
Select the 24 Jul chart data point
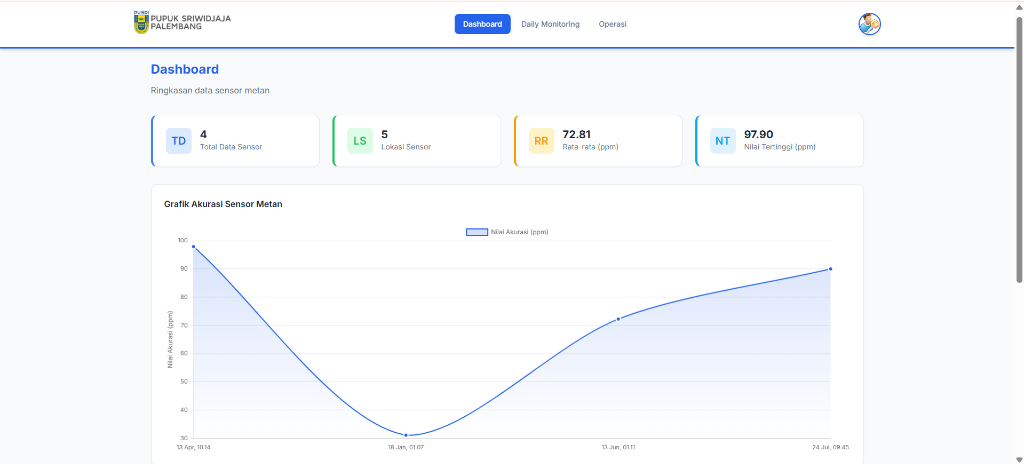(830, 269)
